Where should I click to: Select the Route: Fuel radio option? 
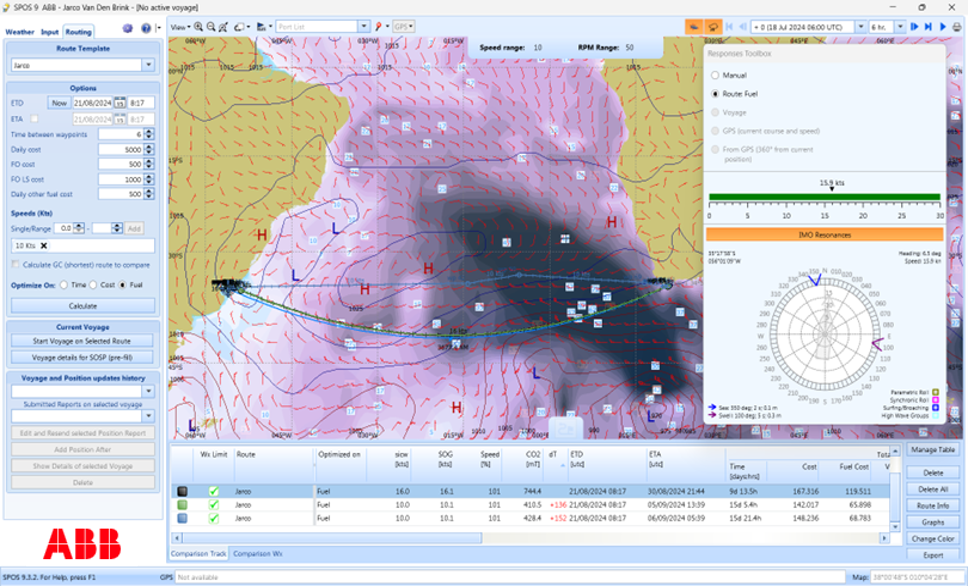pos(715,94)
